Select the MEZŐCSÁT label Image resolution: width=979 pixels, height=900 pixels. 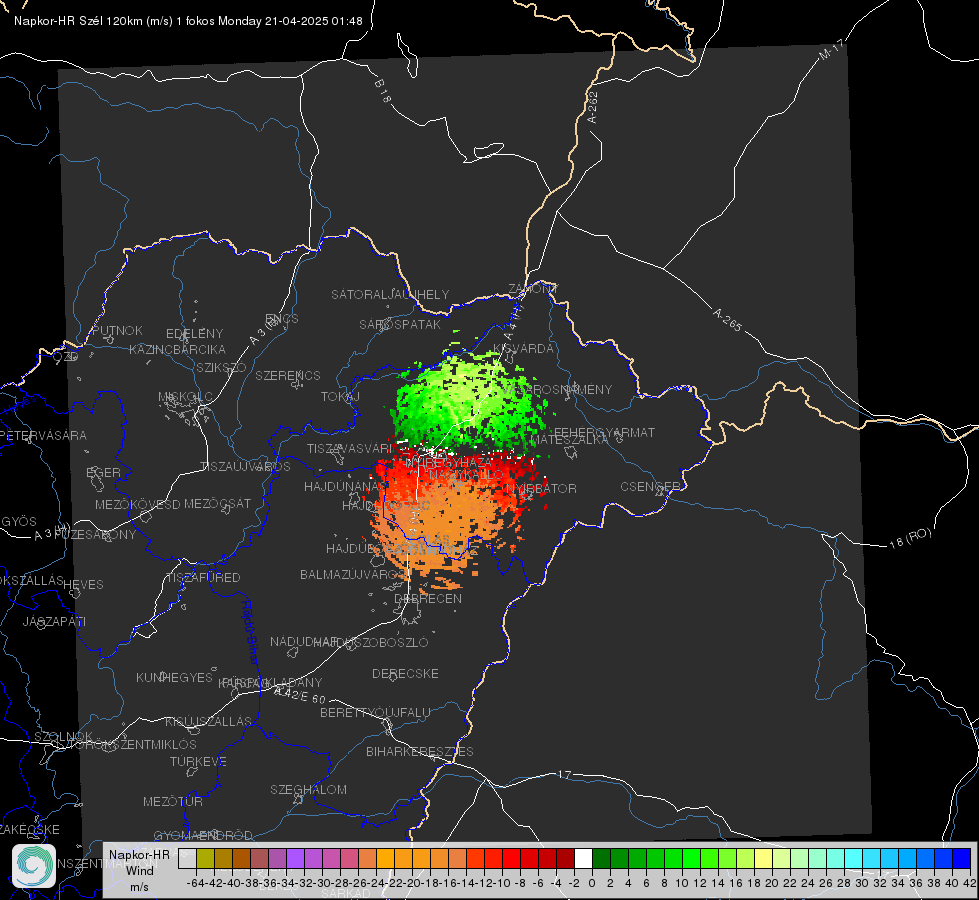click(217, 503)
